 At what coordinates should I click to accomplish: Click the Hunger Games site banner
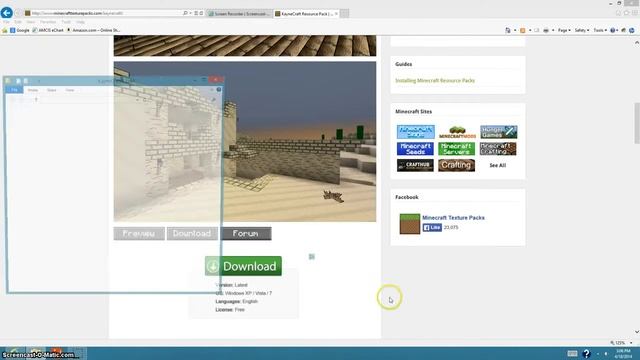498,132
